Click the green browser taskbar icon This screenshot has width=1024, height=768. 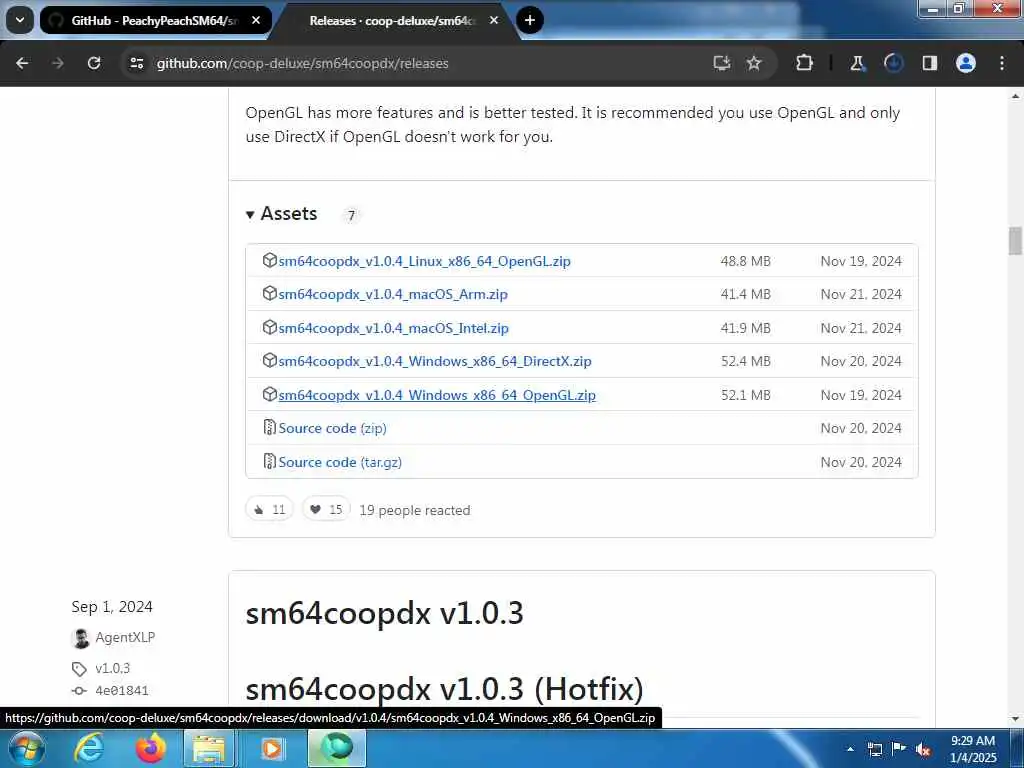tap(336, 748)
